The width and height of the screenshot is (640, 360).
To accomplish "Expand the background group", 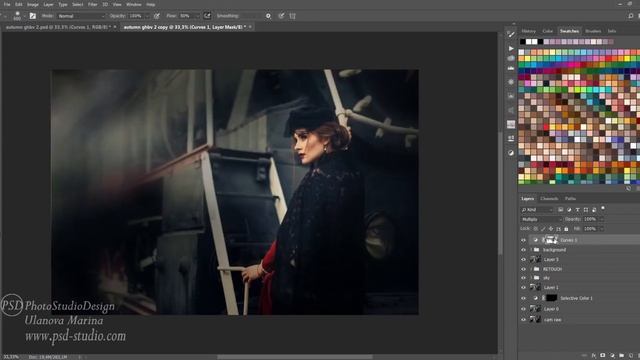I will click(x=531, y=249).
